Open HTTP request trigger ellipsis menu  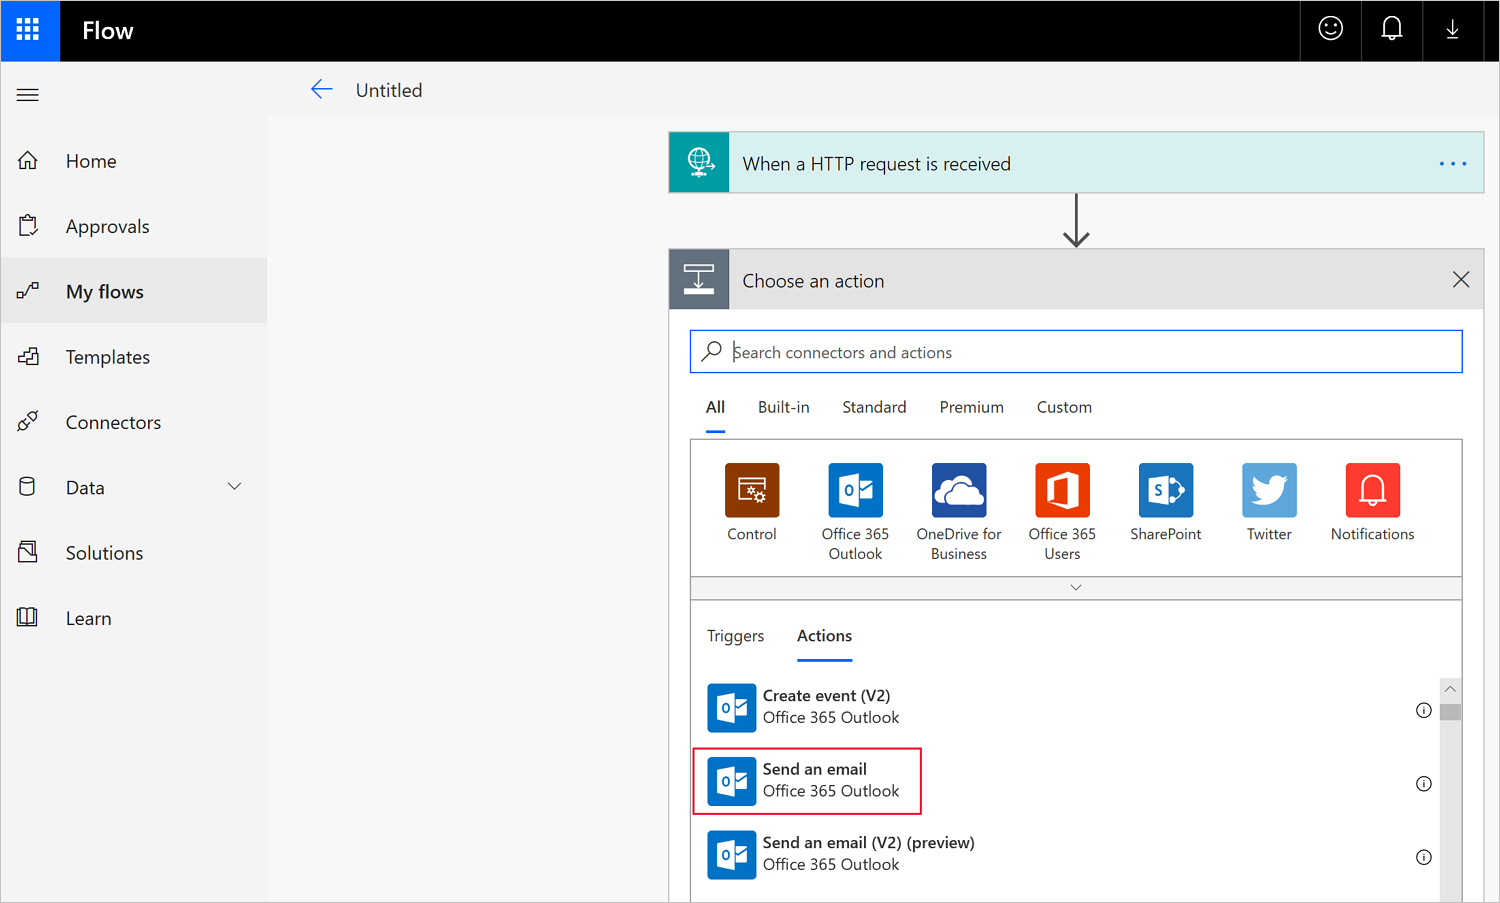(1452, 164)
